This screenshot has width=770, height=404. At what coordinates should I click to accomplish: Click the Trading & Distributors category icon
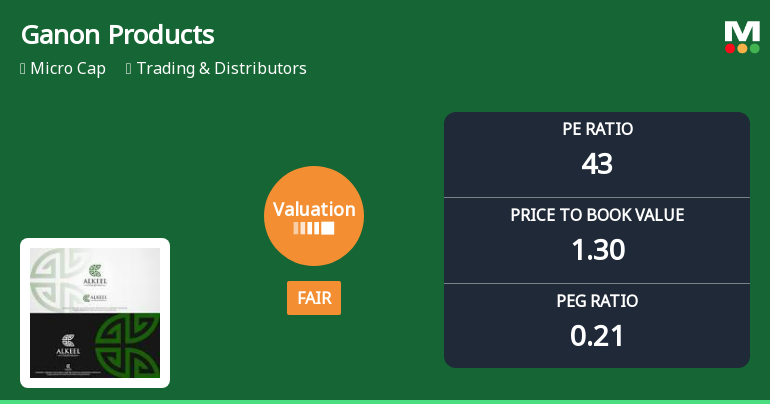129,69
